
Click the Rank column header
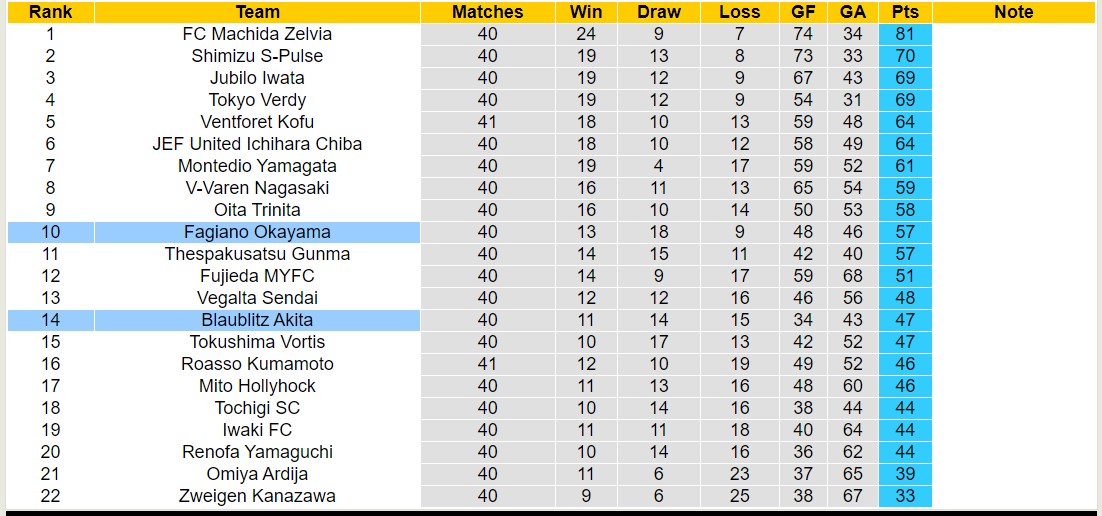[x=50, y=12]
